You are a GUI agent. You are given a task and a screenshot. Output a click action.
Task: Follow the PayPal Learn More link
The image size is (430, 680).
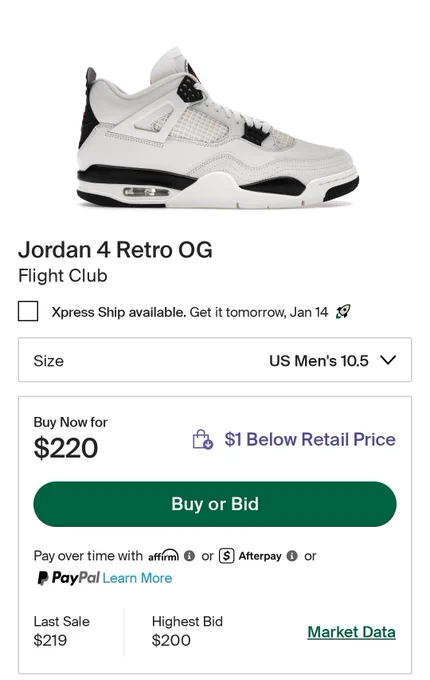pos(137,578)
